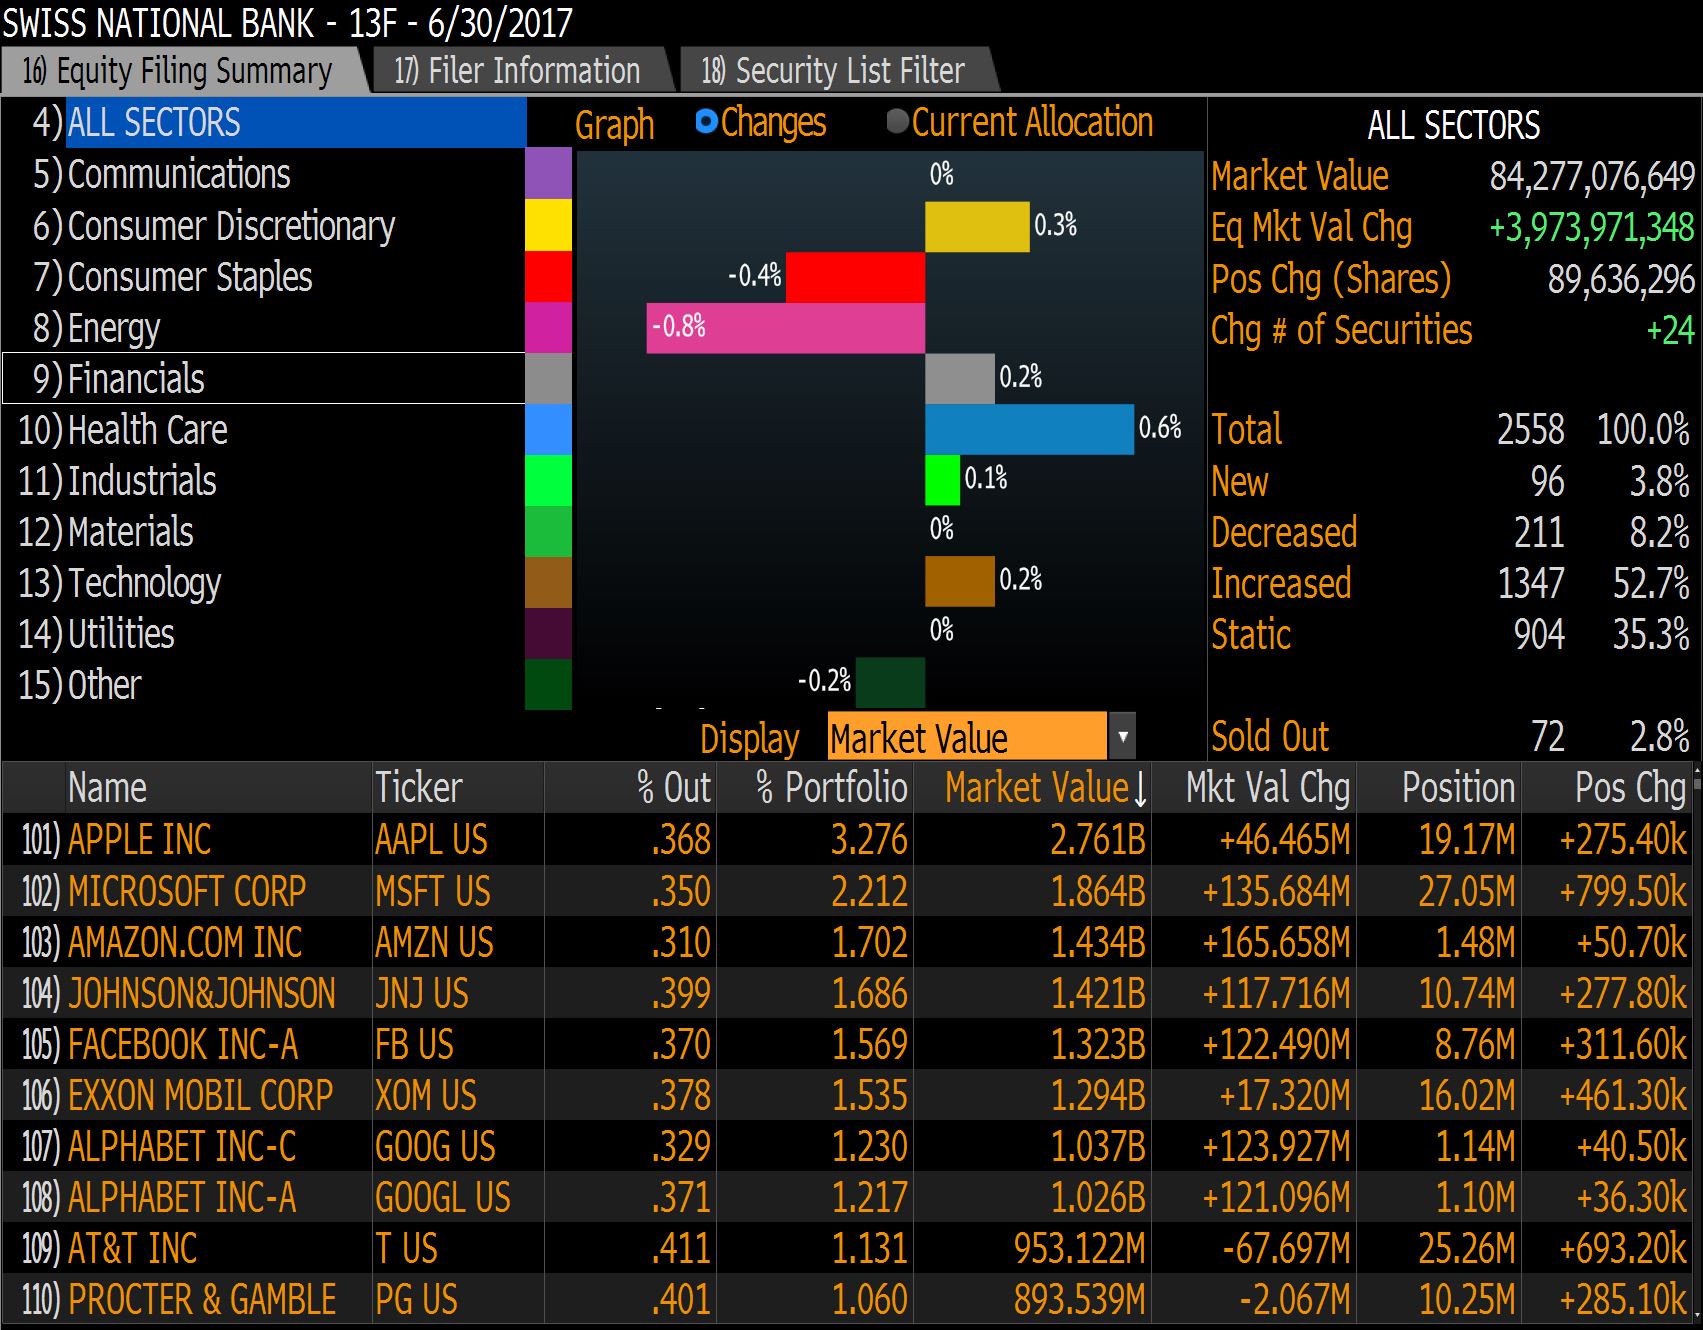Select the Financials sector row

[x=136, y=379]
